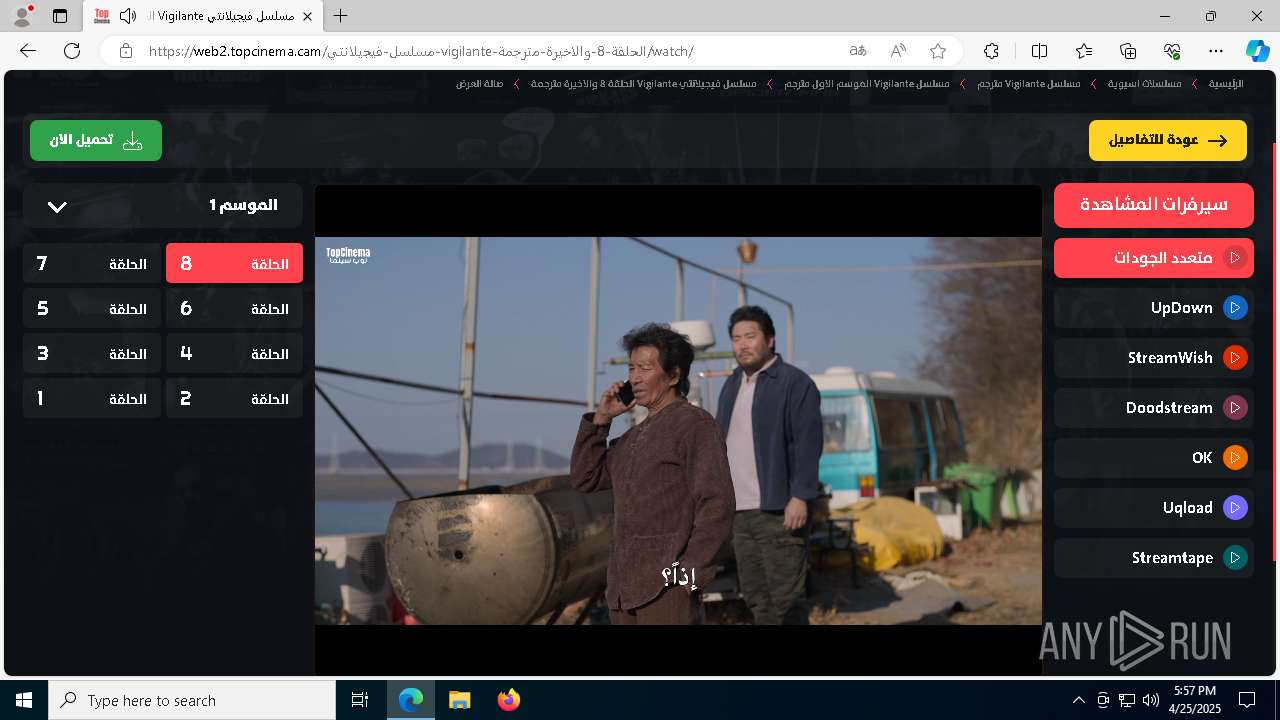This screenshot has width=1280, height=720.
Task: Open the Collections icon
Action: pos(1128,51)
